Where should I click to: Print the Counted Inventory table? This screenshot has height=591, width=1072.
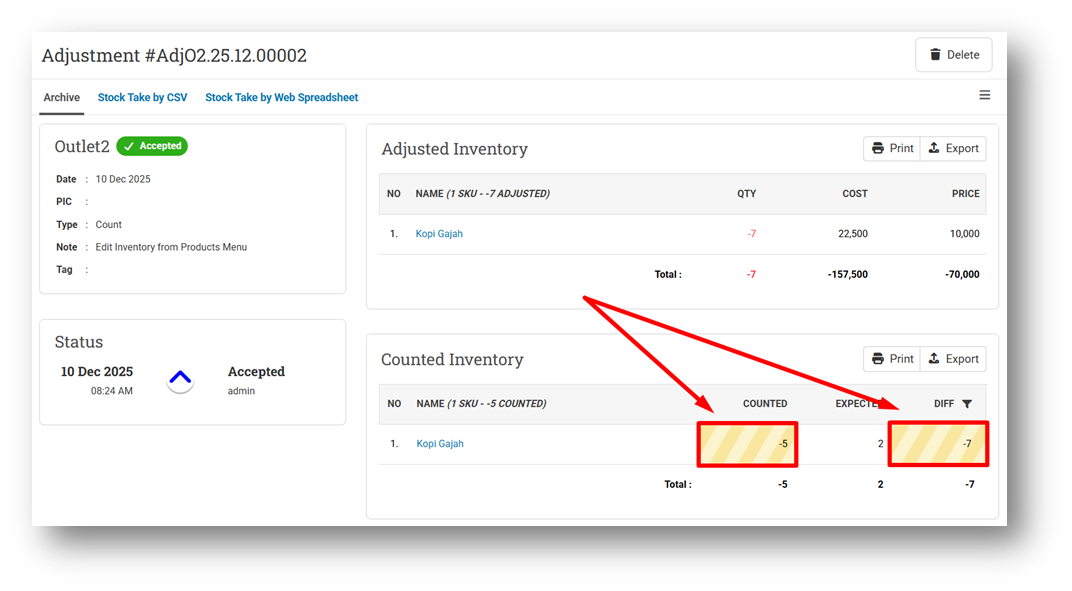[x=892, y=359]
